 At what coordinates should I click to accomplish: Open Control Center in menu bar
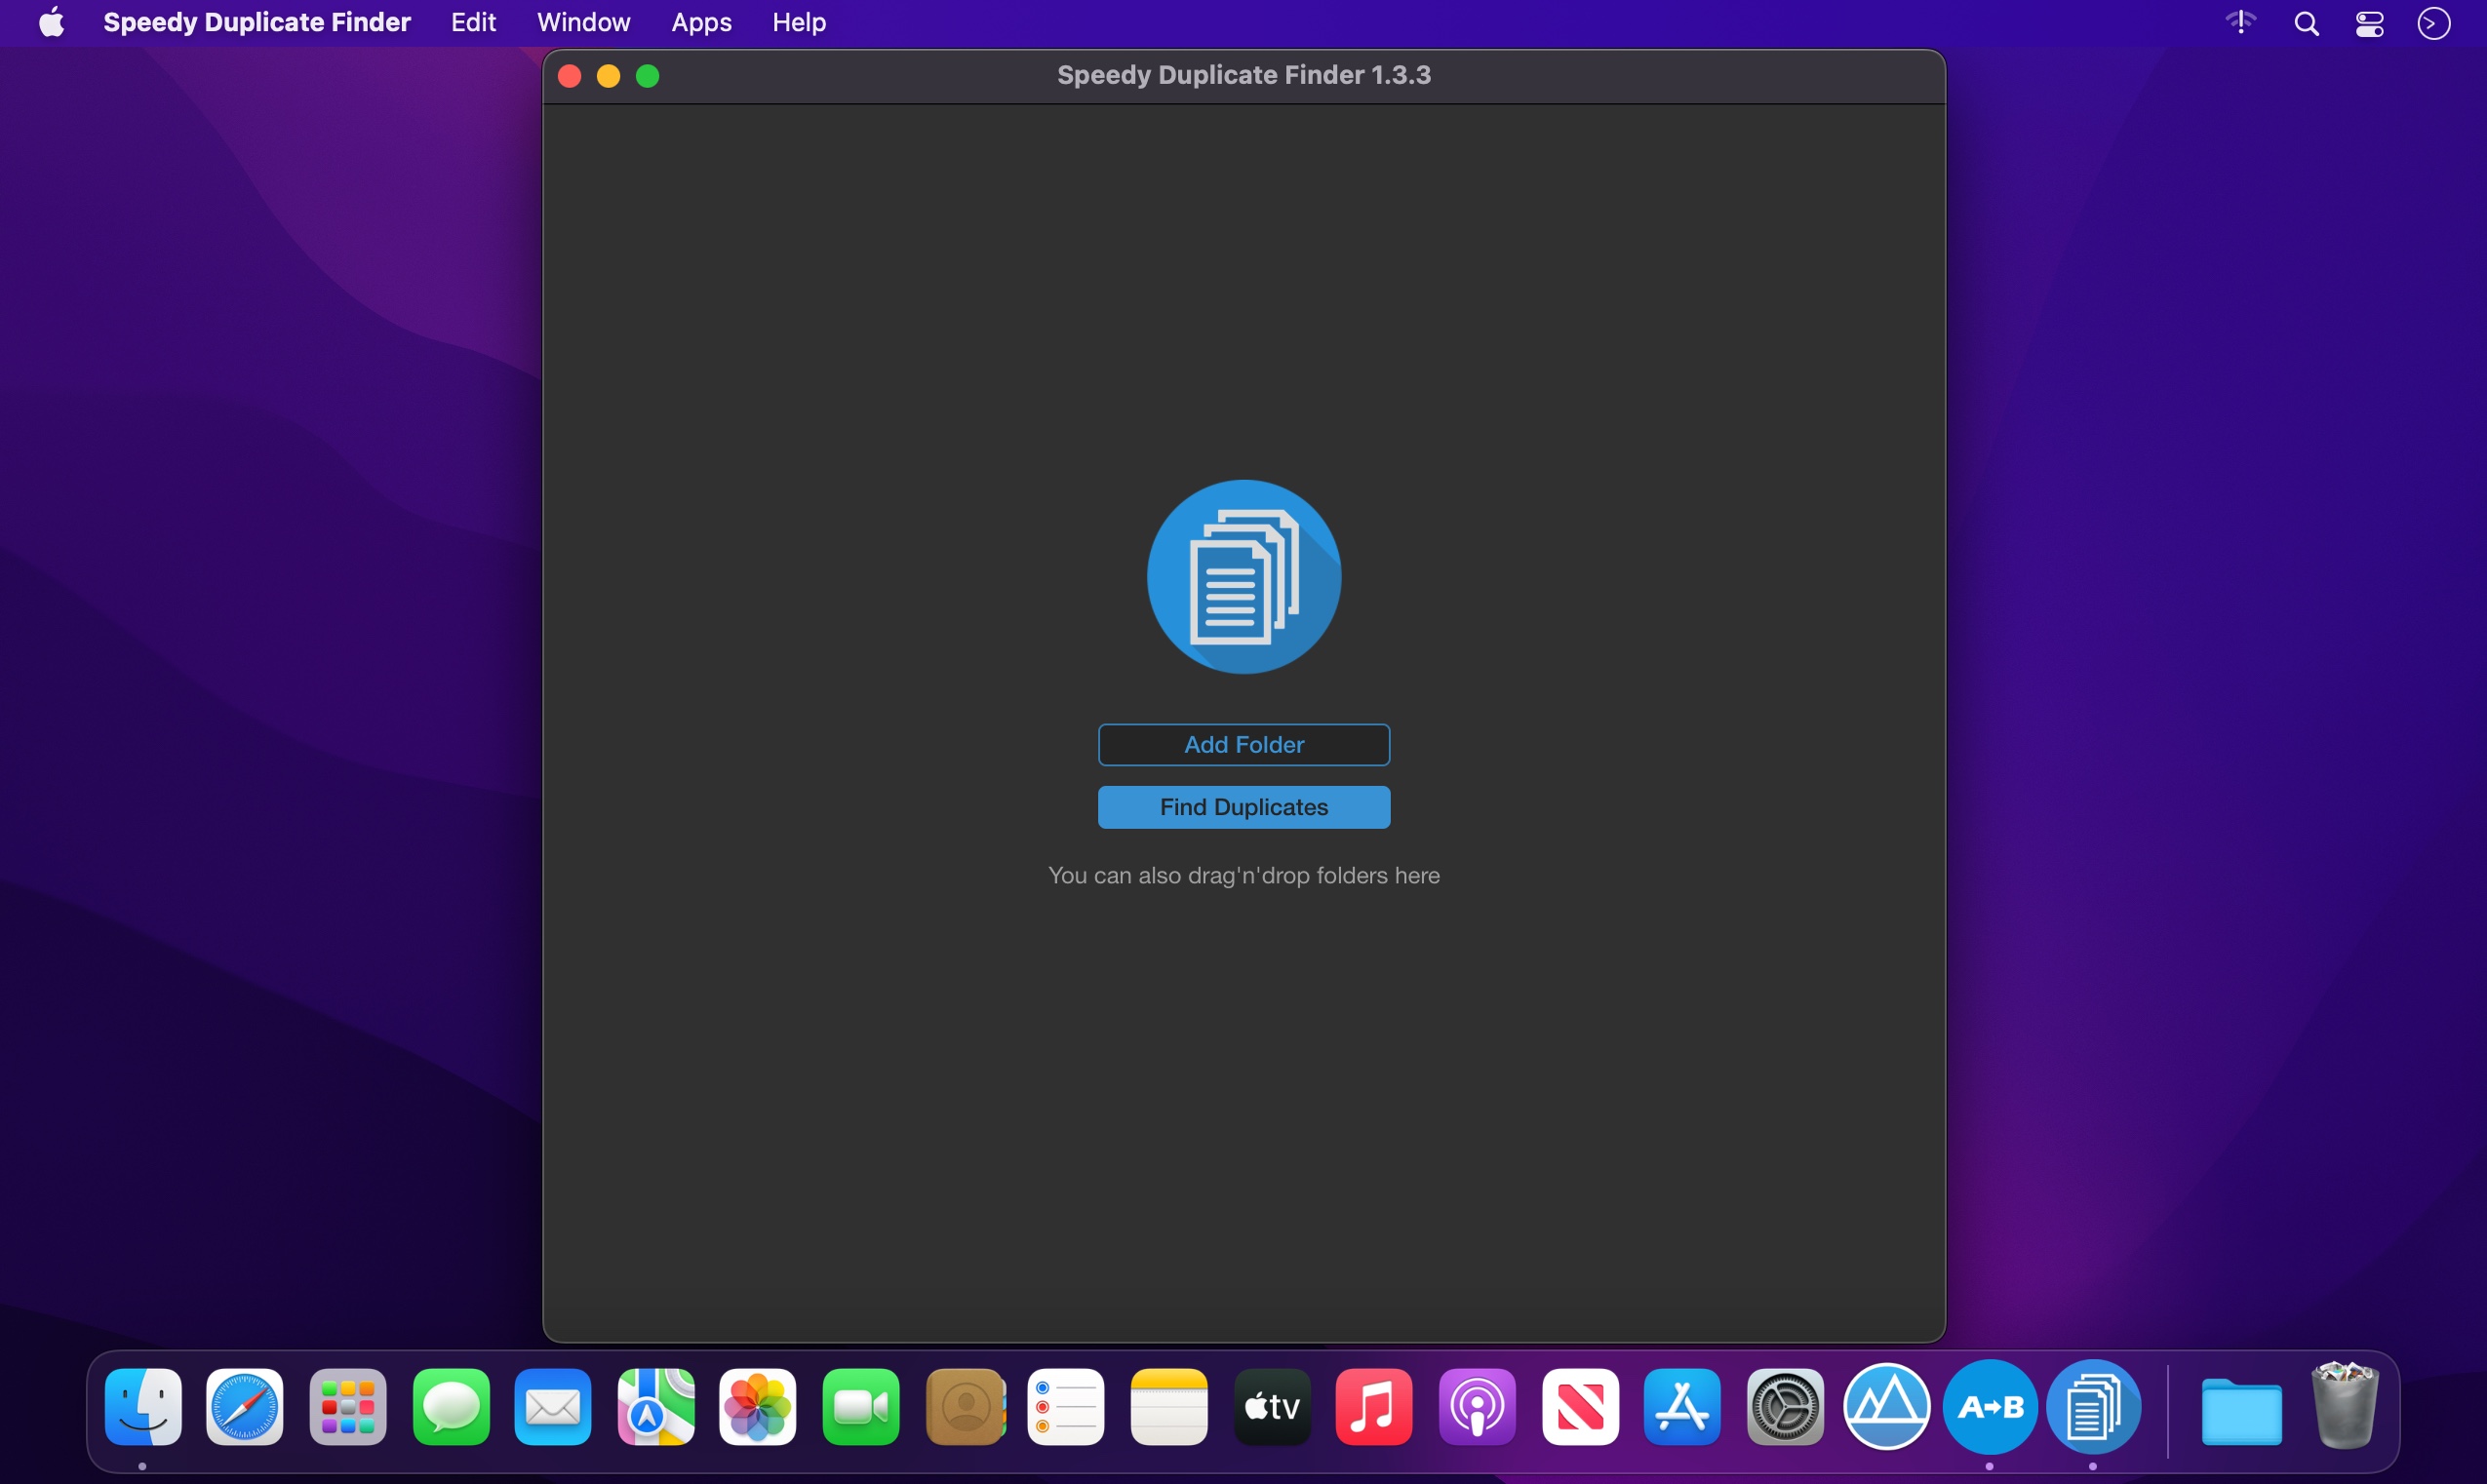tap(2369, 23)
